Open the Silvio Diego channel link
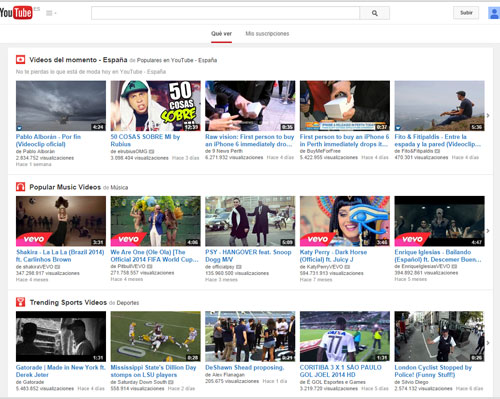 pos(414,382)
